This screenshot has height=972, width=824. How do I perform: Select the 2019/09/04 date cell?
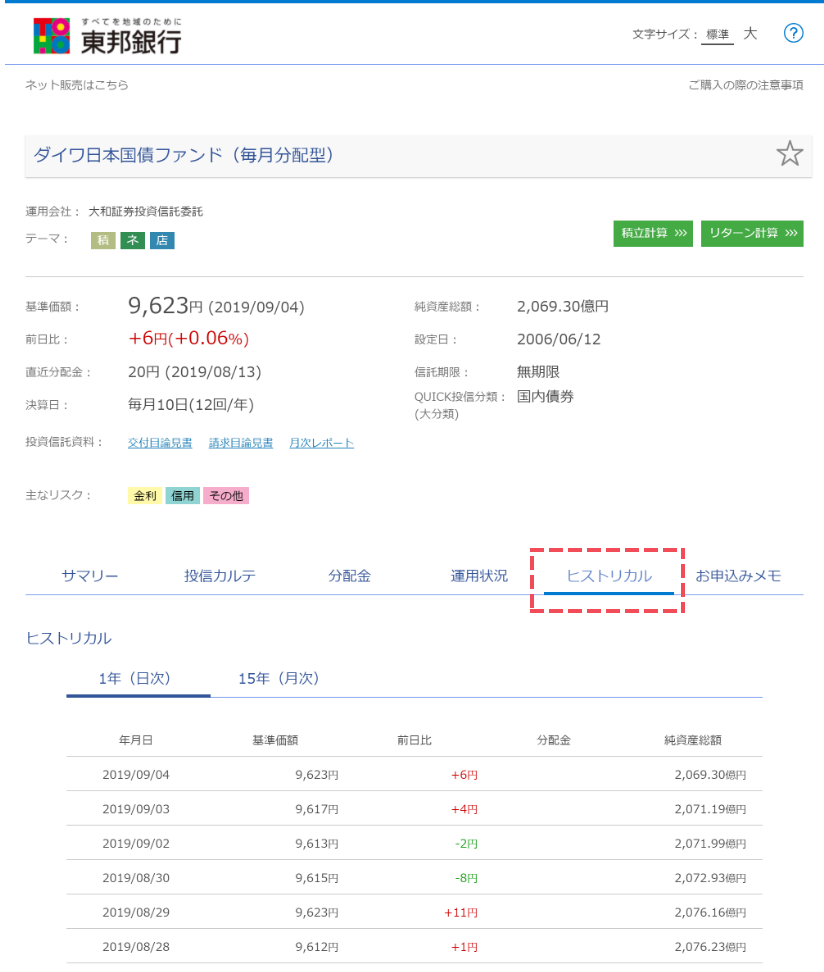pyautogui.click(x=136, y=775)
